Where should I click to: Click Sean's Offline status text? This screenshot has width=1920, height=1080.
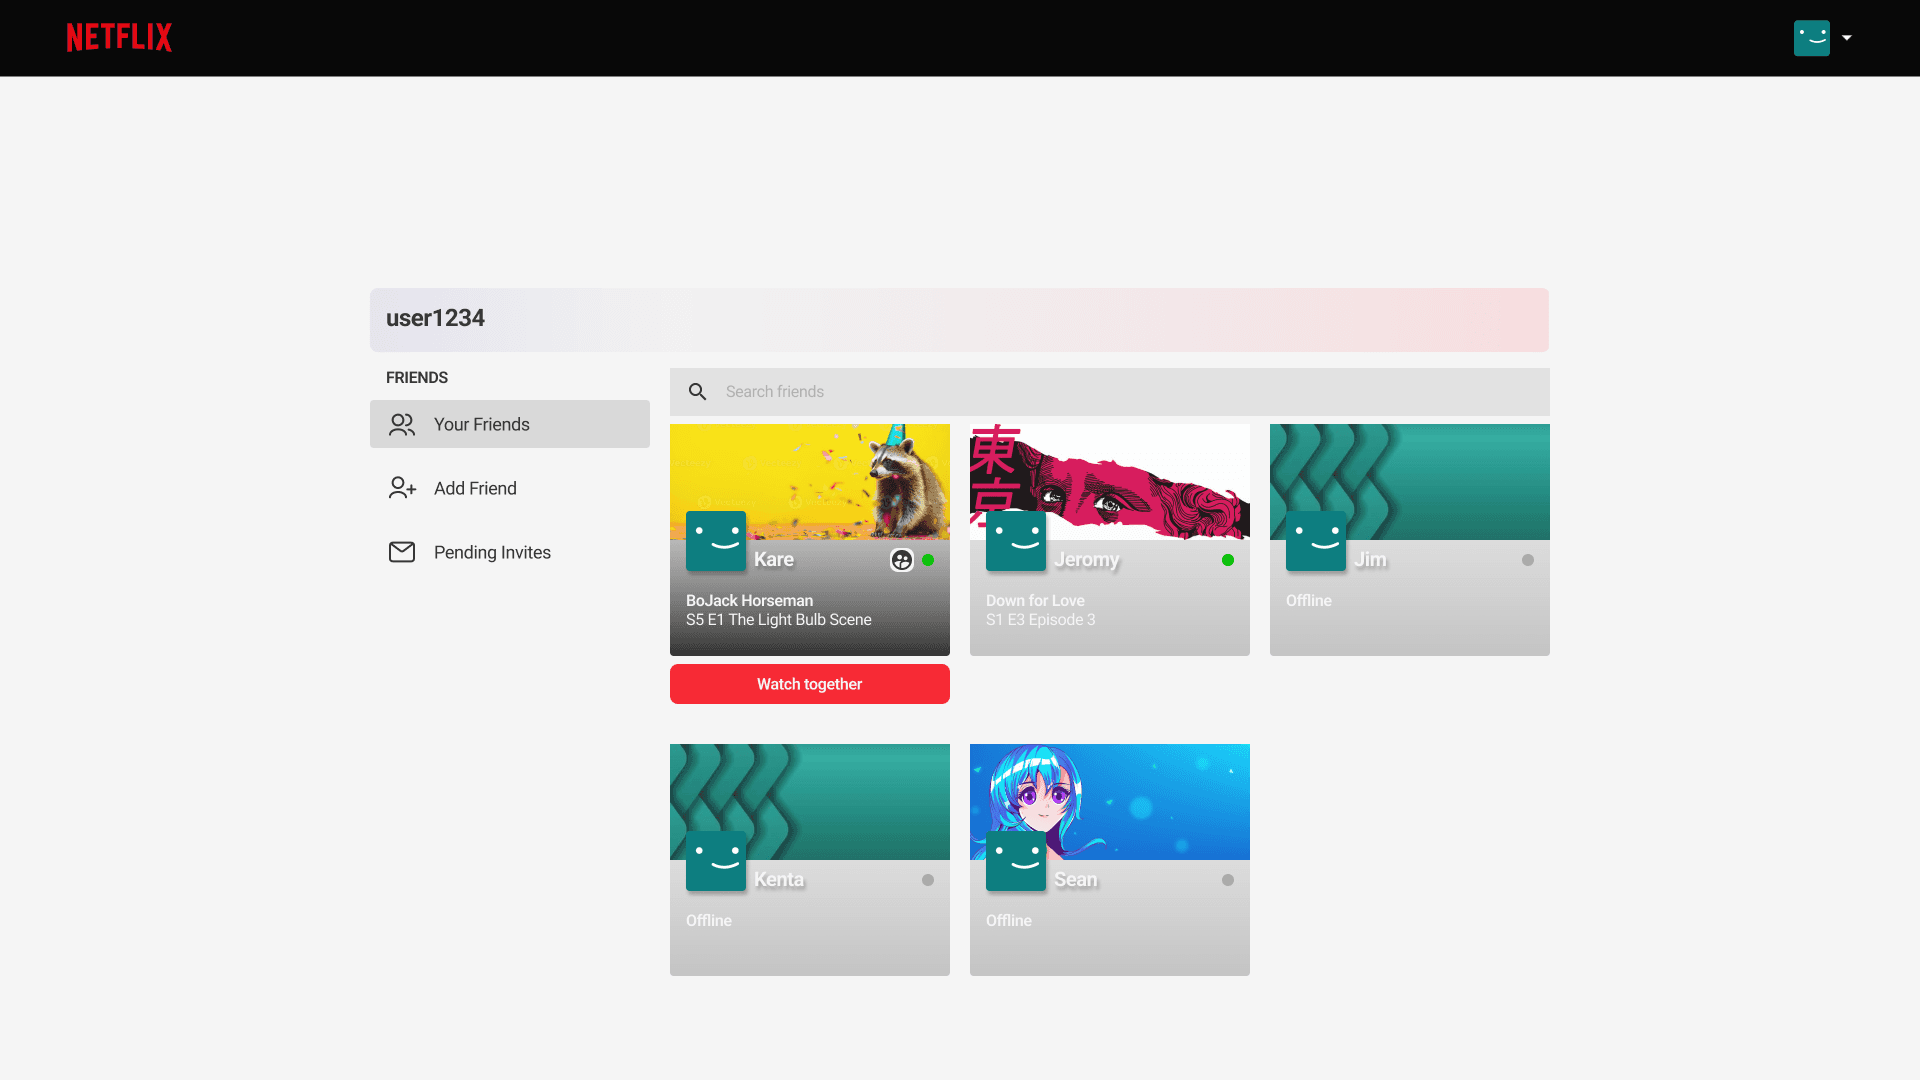pyautogui.click(x=1009, y=921)
